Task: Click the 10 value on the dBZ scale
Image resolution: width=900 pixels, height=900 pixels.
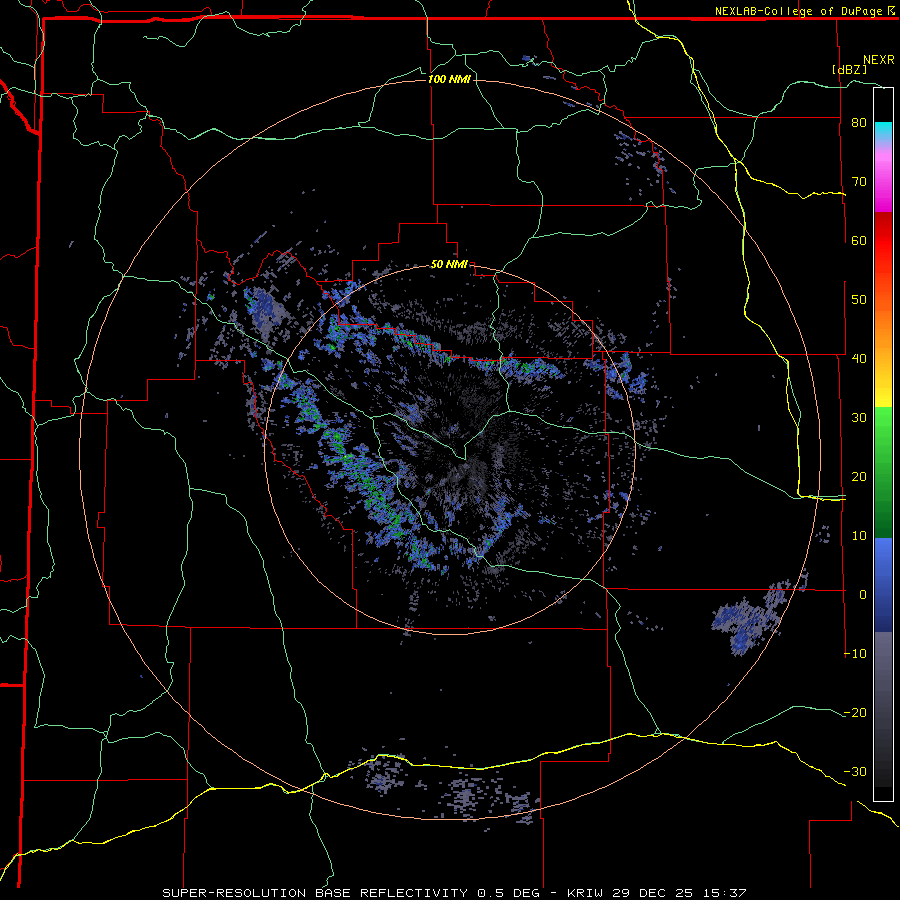Action: tap(859, 536)
